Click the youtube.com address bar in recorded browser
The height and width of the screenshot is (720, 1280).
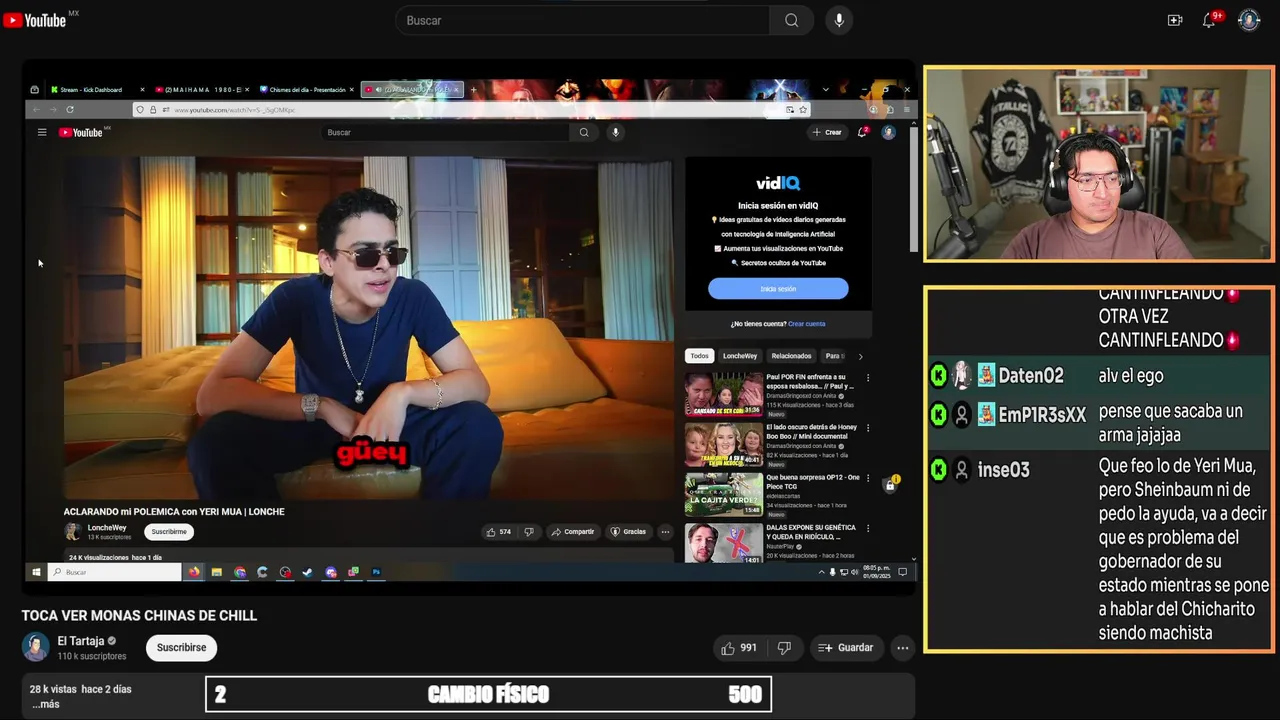(x=470, y=109)
